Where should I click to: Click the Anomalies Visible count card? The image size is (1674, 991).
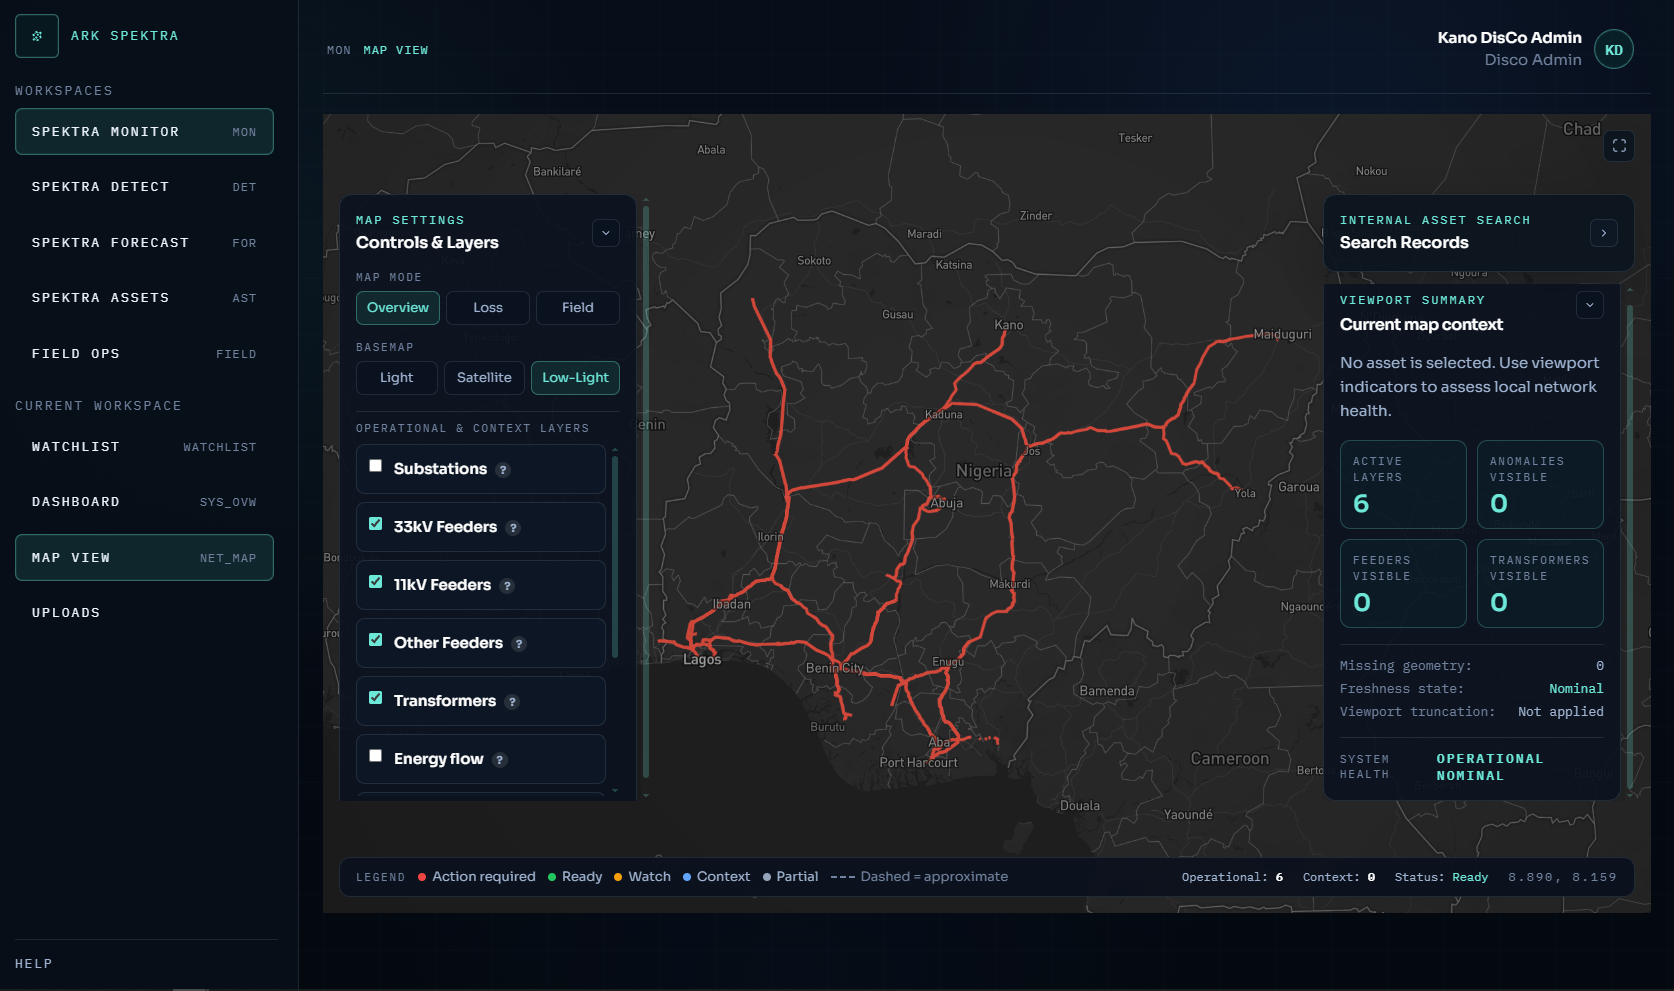click(x=1540, y=485)
